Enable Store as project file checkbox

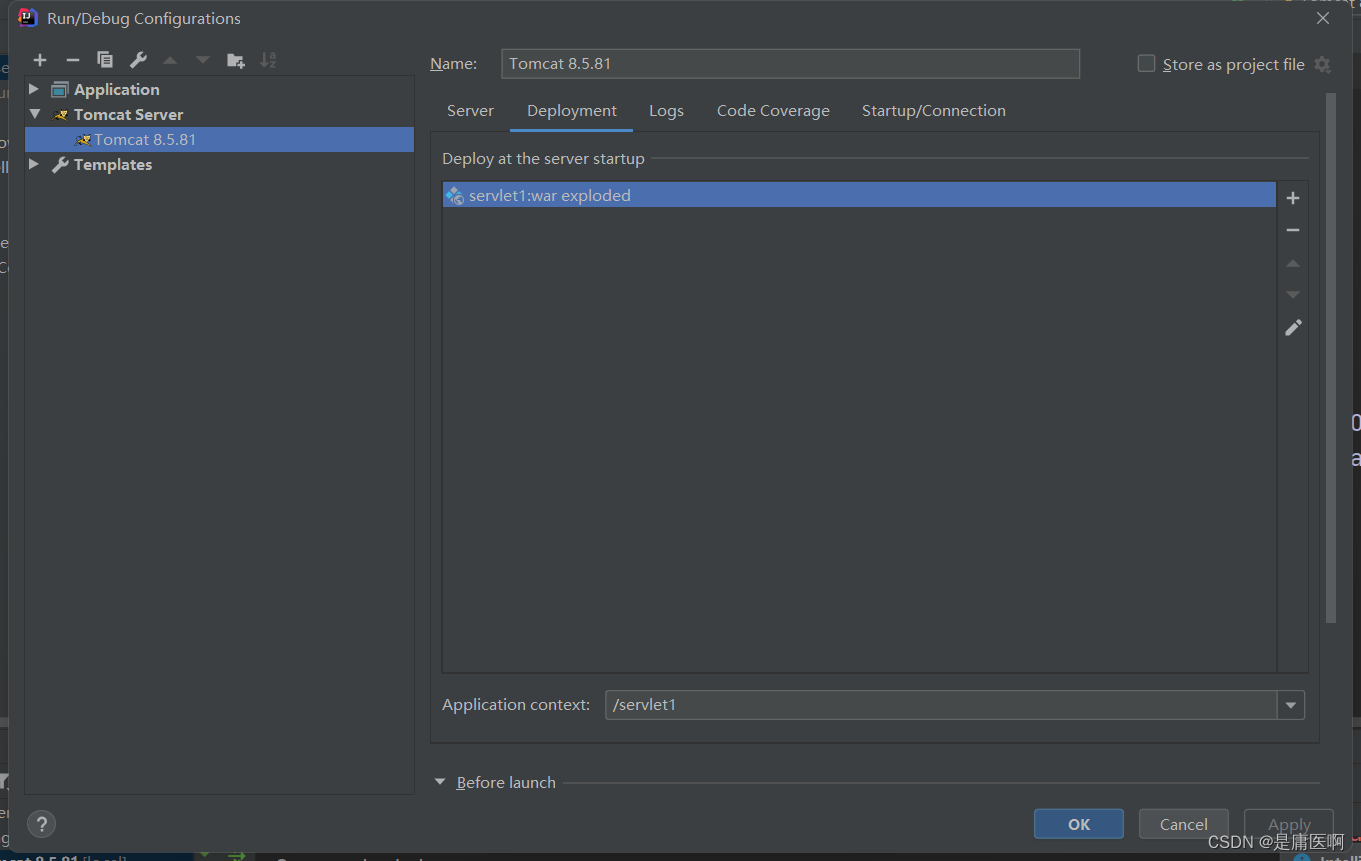tap(1146, 63)
